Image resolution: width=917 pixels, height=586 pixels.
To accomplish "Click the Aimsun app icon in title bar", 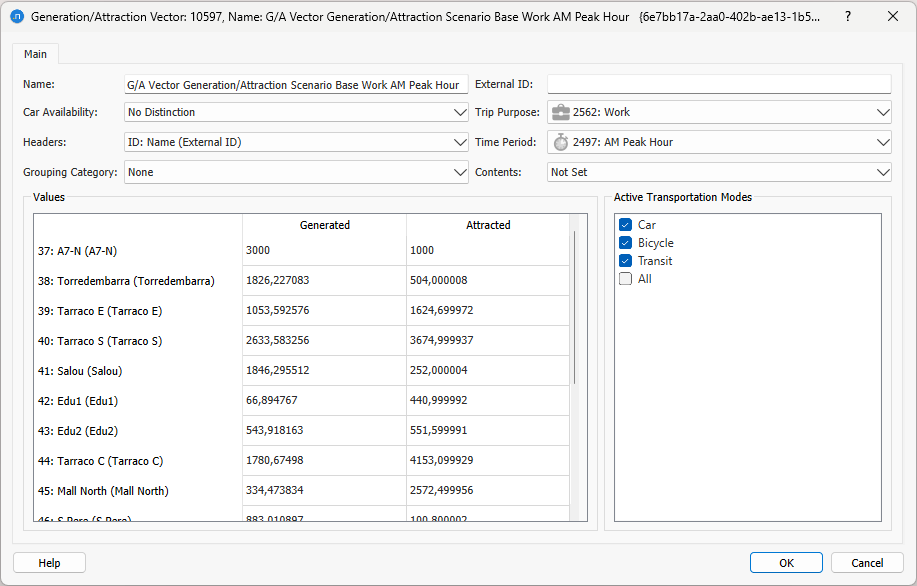I will (x=17, y=17).
